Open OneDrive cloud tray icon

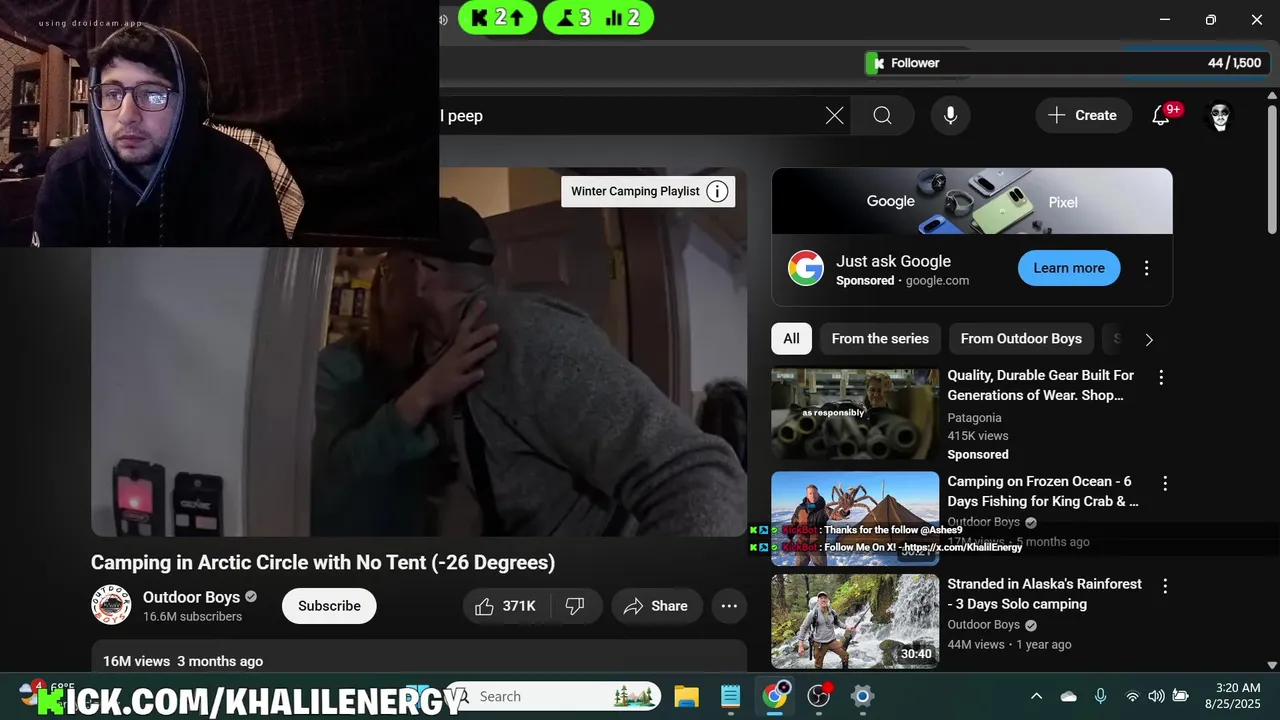coord(1068,696)
